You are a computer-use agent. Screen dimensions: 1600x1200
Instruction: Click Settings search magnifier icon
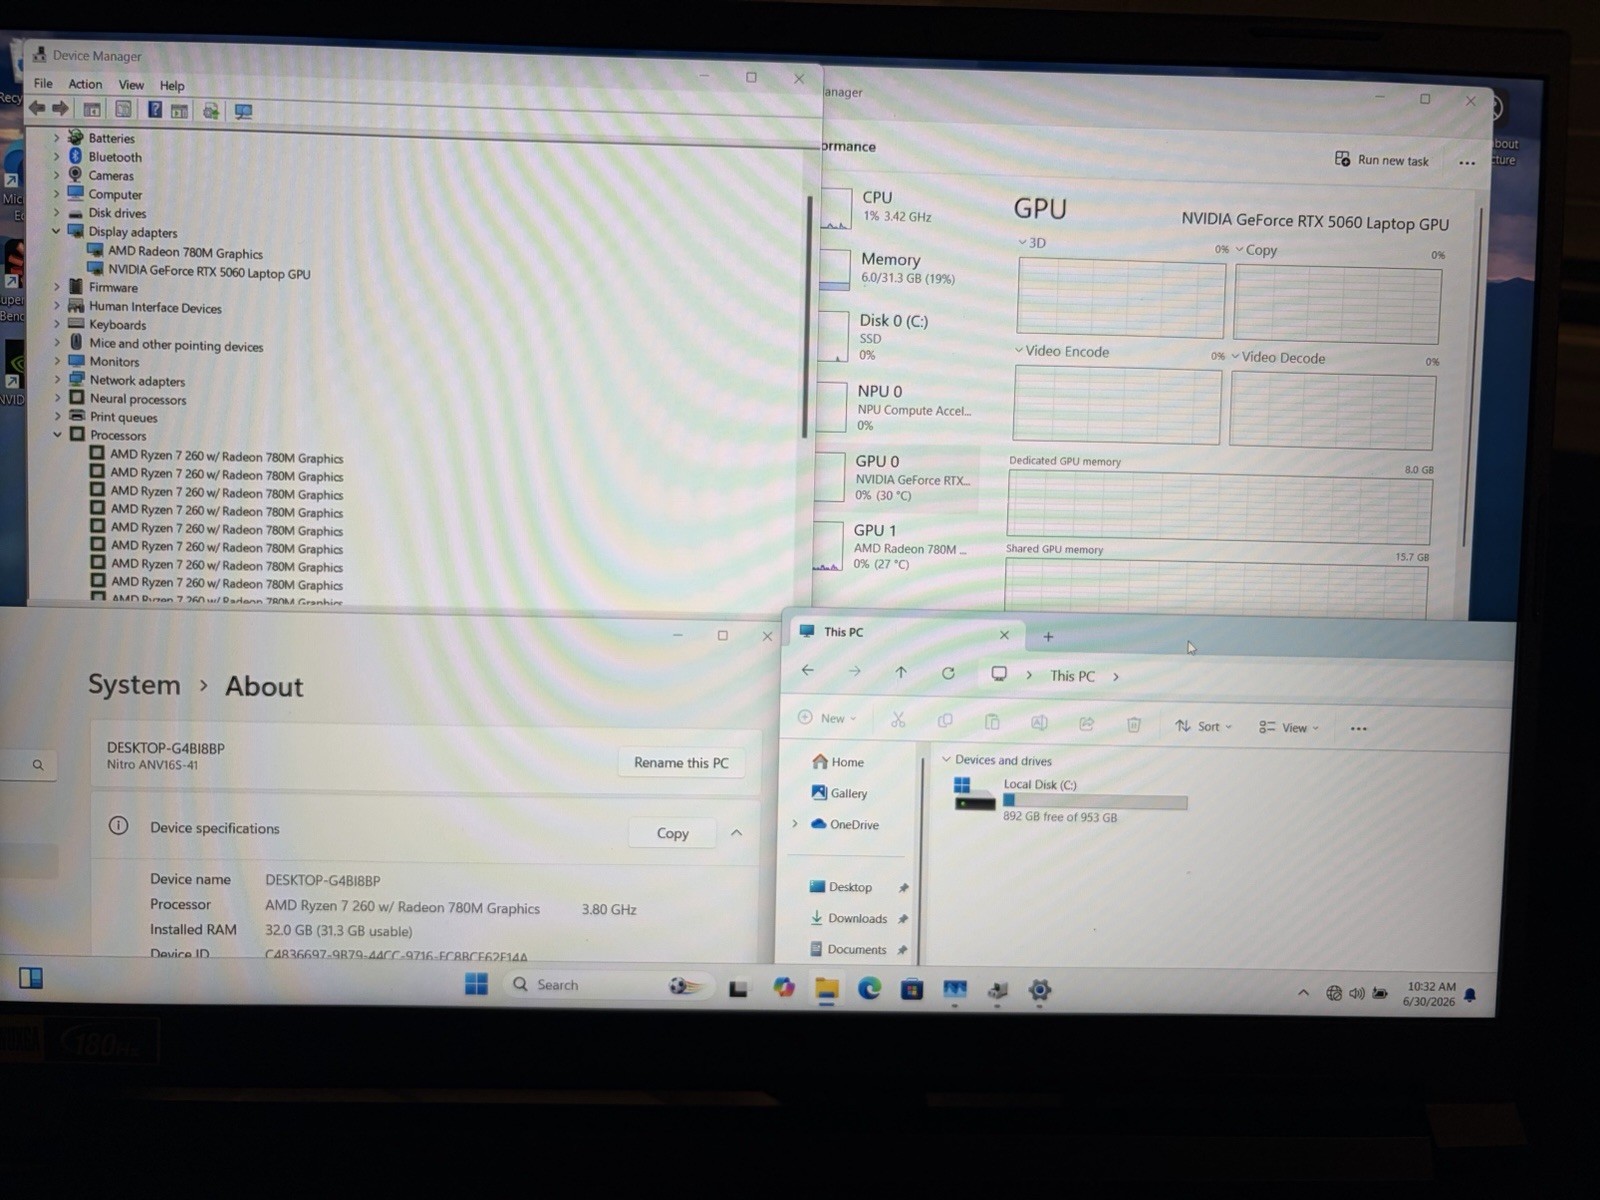[x=38, y=765]
